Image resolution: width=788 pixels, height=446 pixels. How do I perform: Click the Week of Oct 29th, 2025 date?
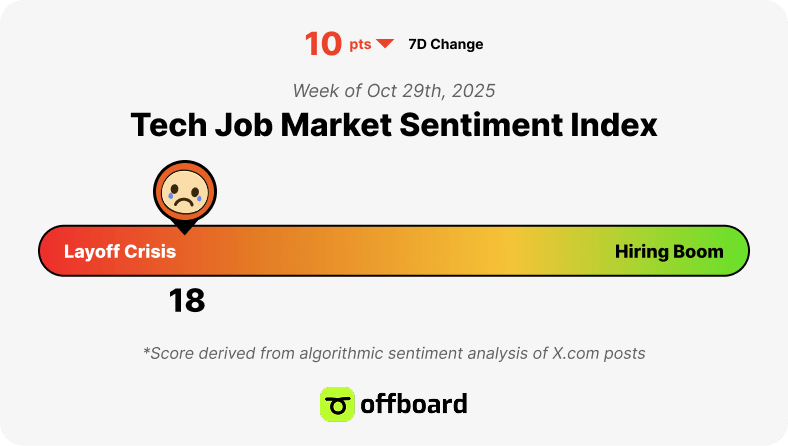point(394,91)
